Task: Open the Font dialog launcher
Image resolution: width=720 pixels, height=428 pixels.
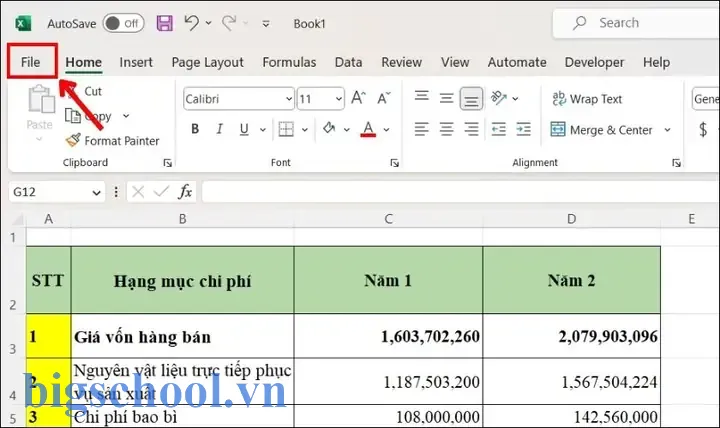Action: click(394, 163)
